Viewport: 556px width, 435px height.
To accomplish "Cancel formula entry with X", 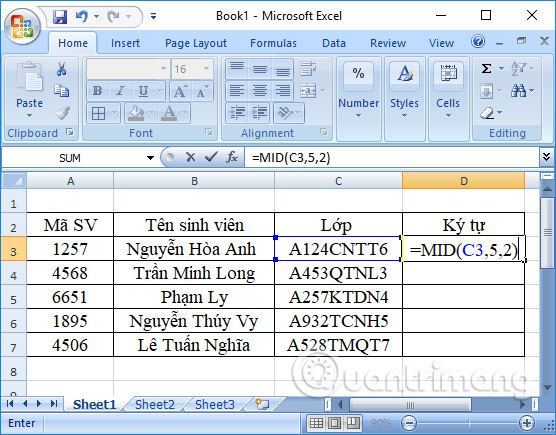I will tap(190, 157).
